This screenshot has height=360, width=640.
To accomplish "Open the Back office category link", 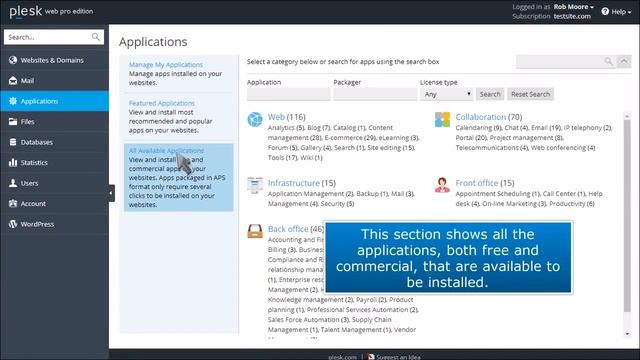I will tap(288, 229).
